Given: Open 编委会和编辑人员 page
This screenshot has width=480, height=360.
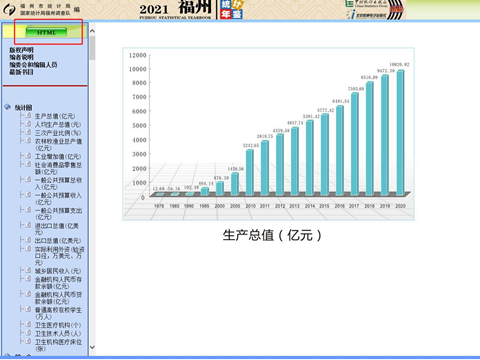Looking at the screenshot, I should [33, 65].
